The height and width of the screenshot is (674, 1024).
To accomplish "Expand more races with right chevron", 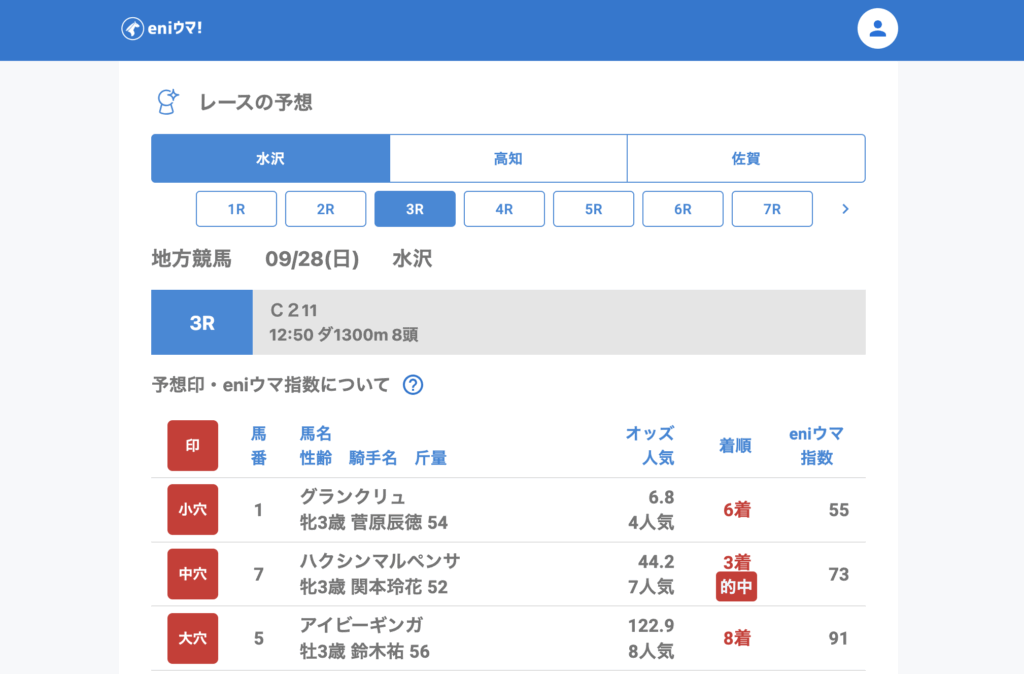I will 845,209.
